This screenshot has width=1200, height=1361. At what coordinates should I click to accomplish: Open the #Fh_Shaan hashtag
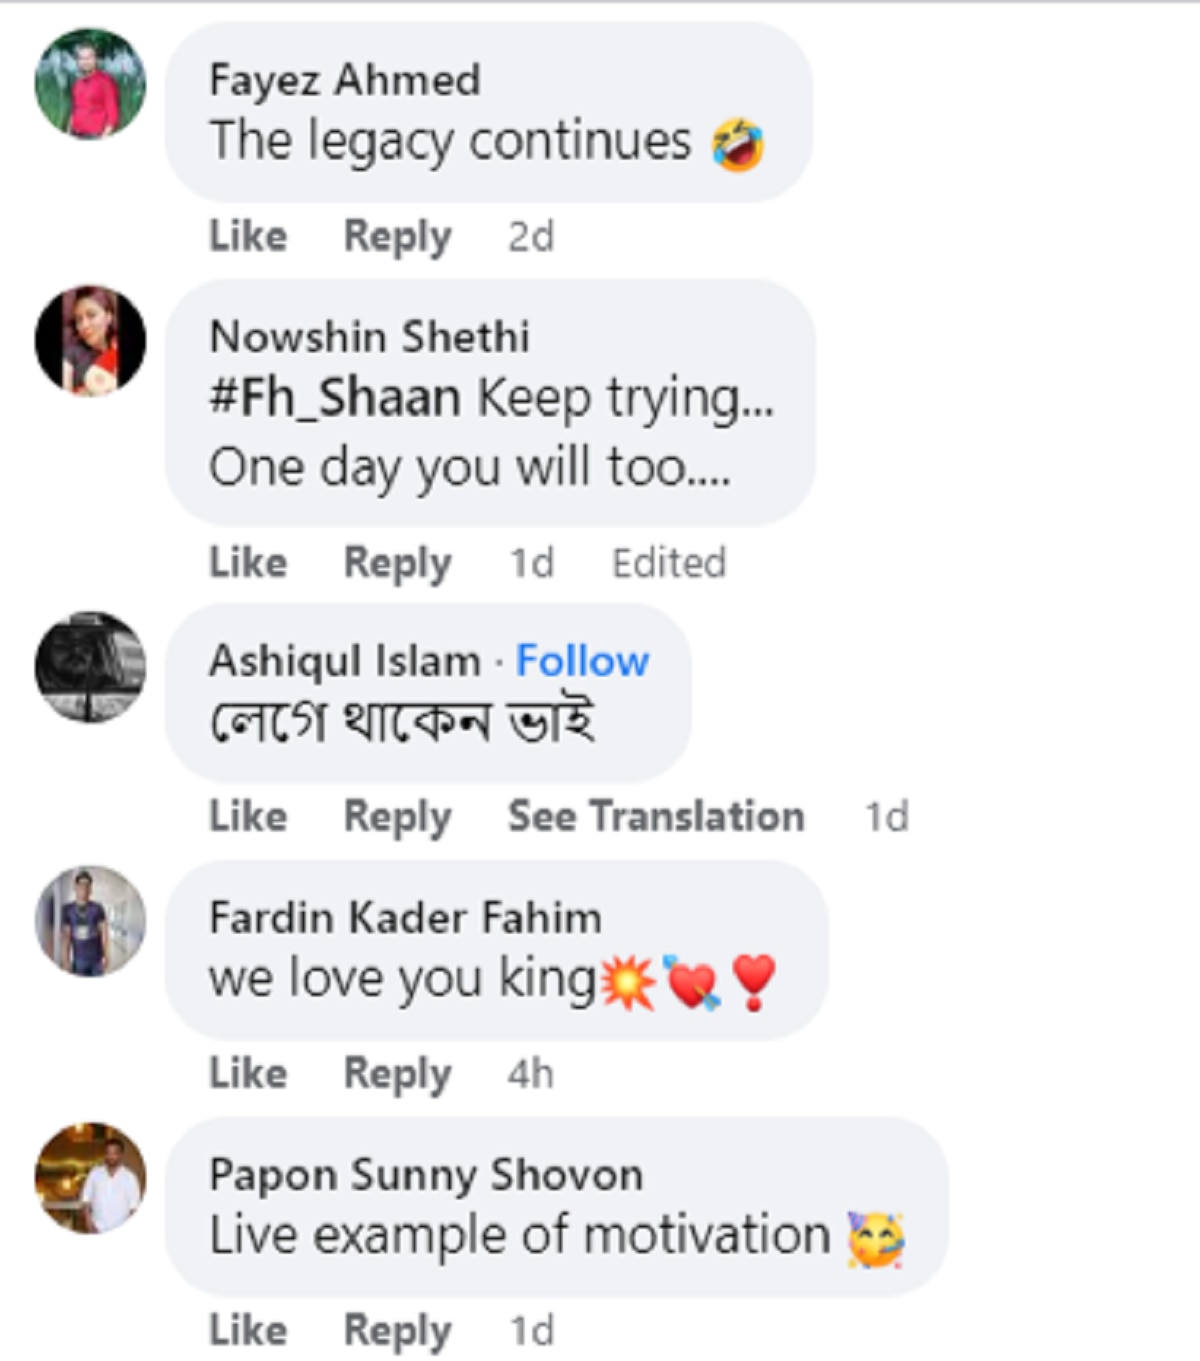coord(335,398)
